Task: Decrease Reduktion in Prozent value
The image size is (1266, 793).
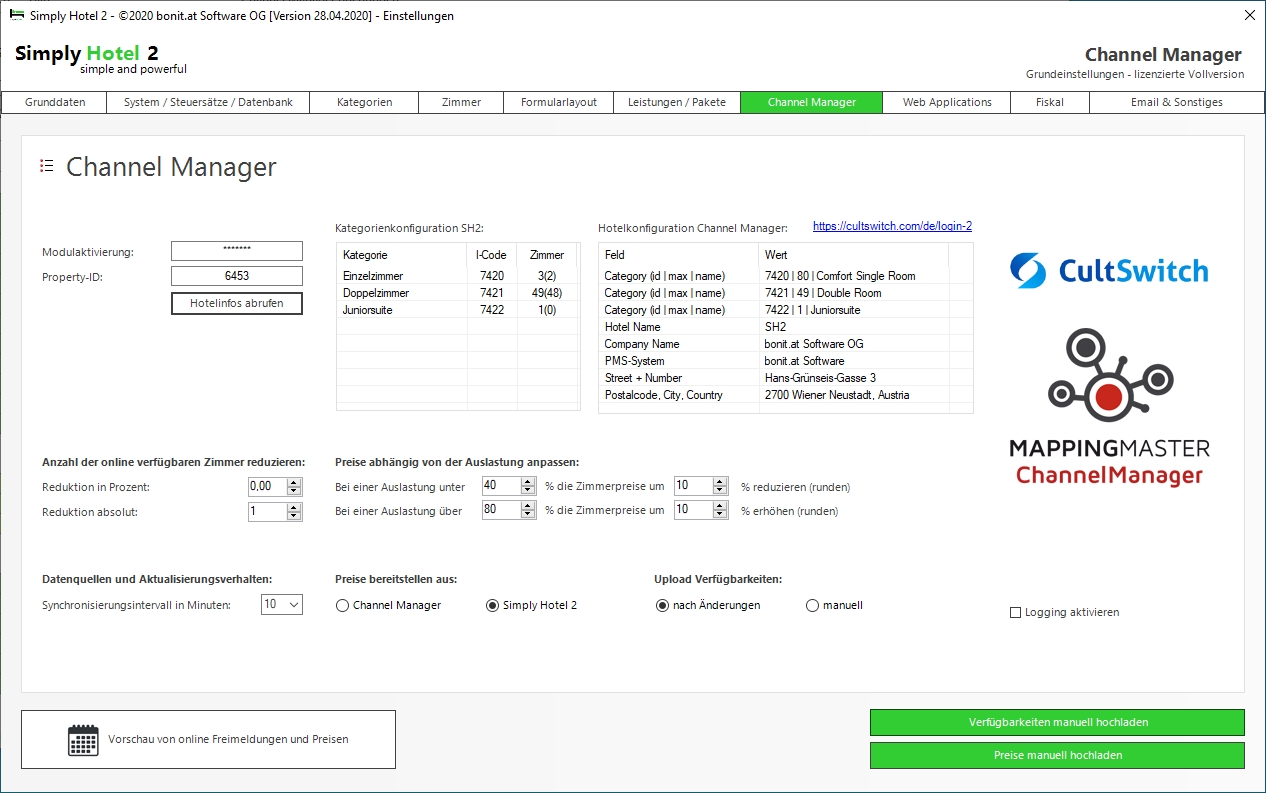Action: [294, 491]
